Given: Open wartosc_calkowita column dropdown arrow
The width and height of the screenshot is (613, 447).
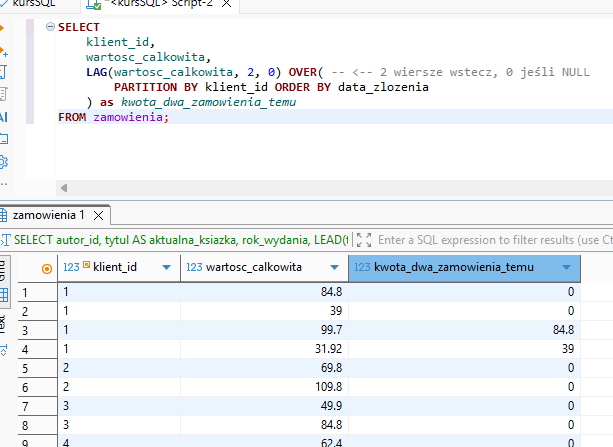Looking at the screenshot, I should (x=332, y=268).
